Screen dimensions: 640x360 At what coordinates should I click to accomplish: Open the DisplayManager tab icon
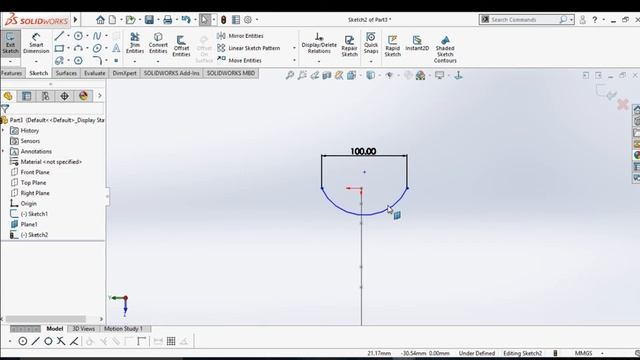[x=83, y=96]
